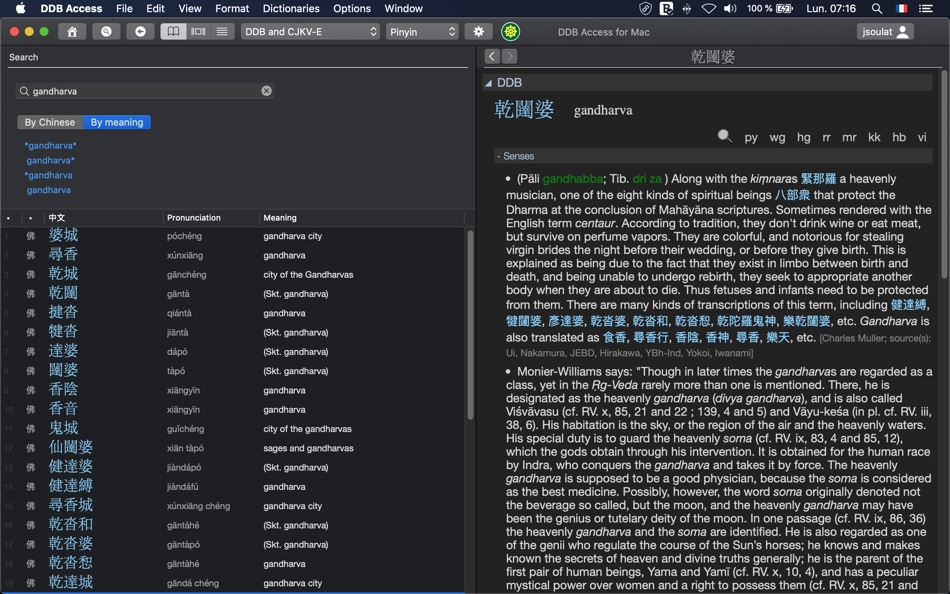Click the gandharva search input field
This screenshot has height=594, width=950.
tap(144, 91)
